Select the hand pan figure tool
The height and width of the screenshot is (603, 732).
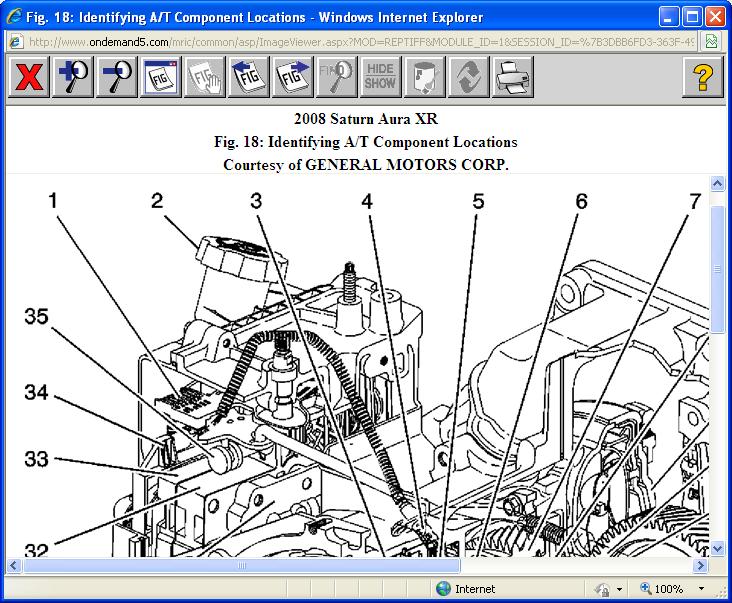point(204,77)
